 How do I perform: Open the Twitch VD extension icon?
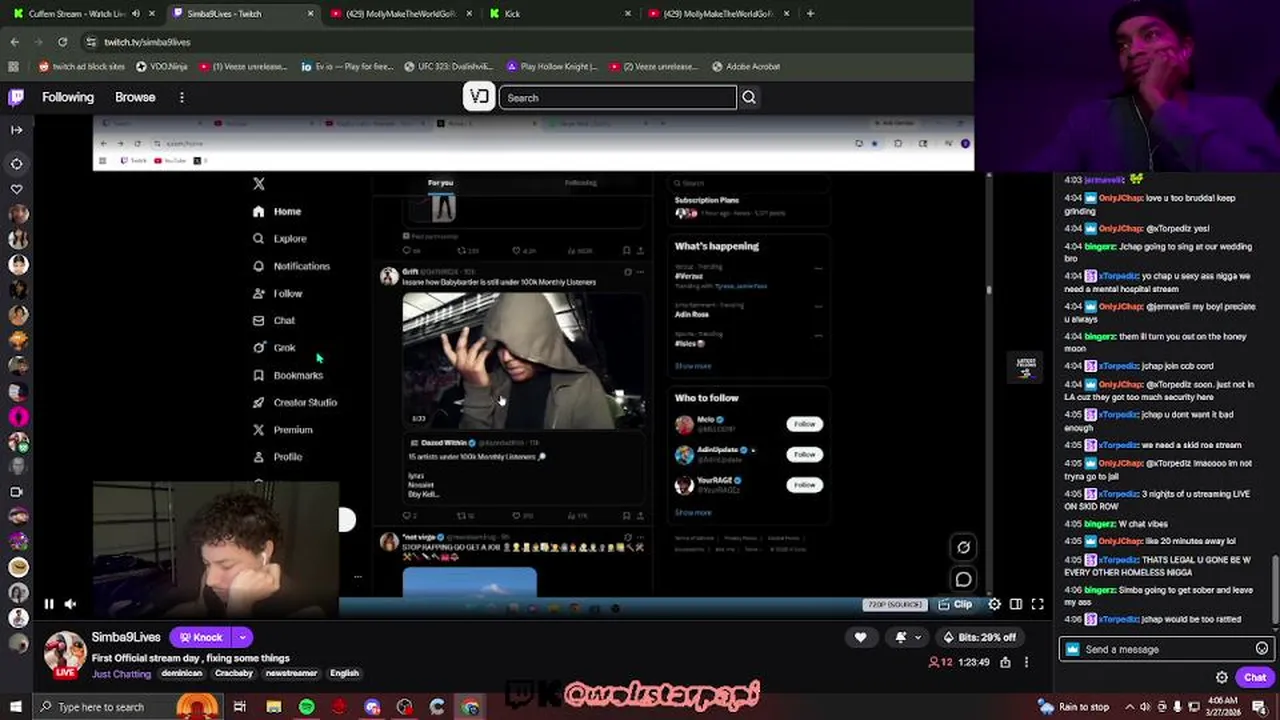479,97
